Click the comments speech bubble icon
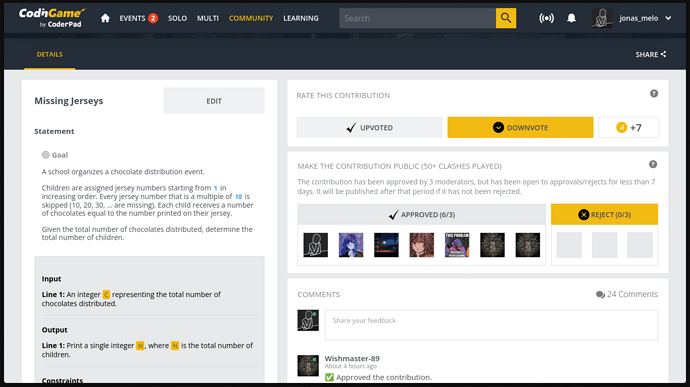The image size is (690, 387). click(x=600, y=295)
